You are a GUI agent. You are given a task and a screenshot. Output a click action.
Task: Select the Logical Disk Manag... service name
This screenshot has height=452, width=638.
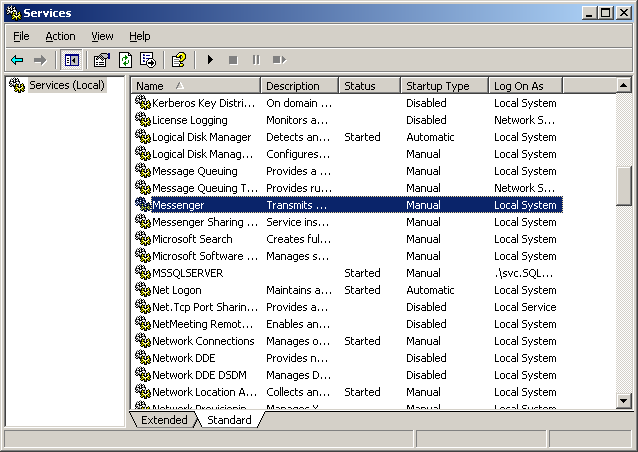[x=202, y=154]
